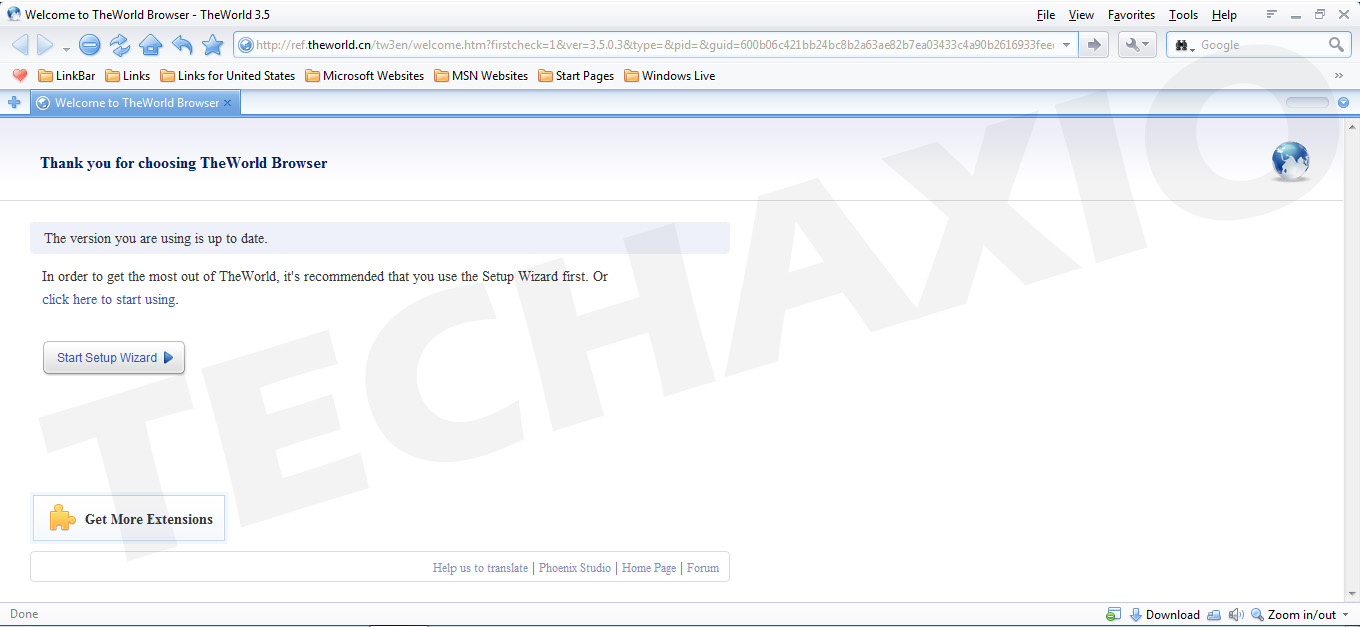Open the tab list round dropdown button
1360x627 pixels.
(x=1344, y=102)
